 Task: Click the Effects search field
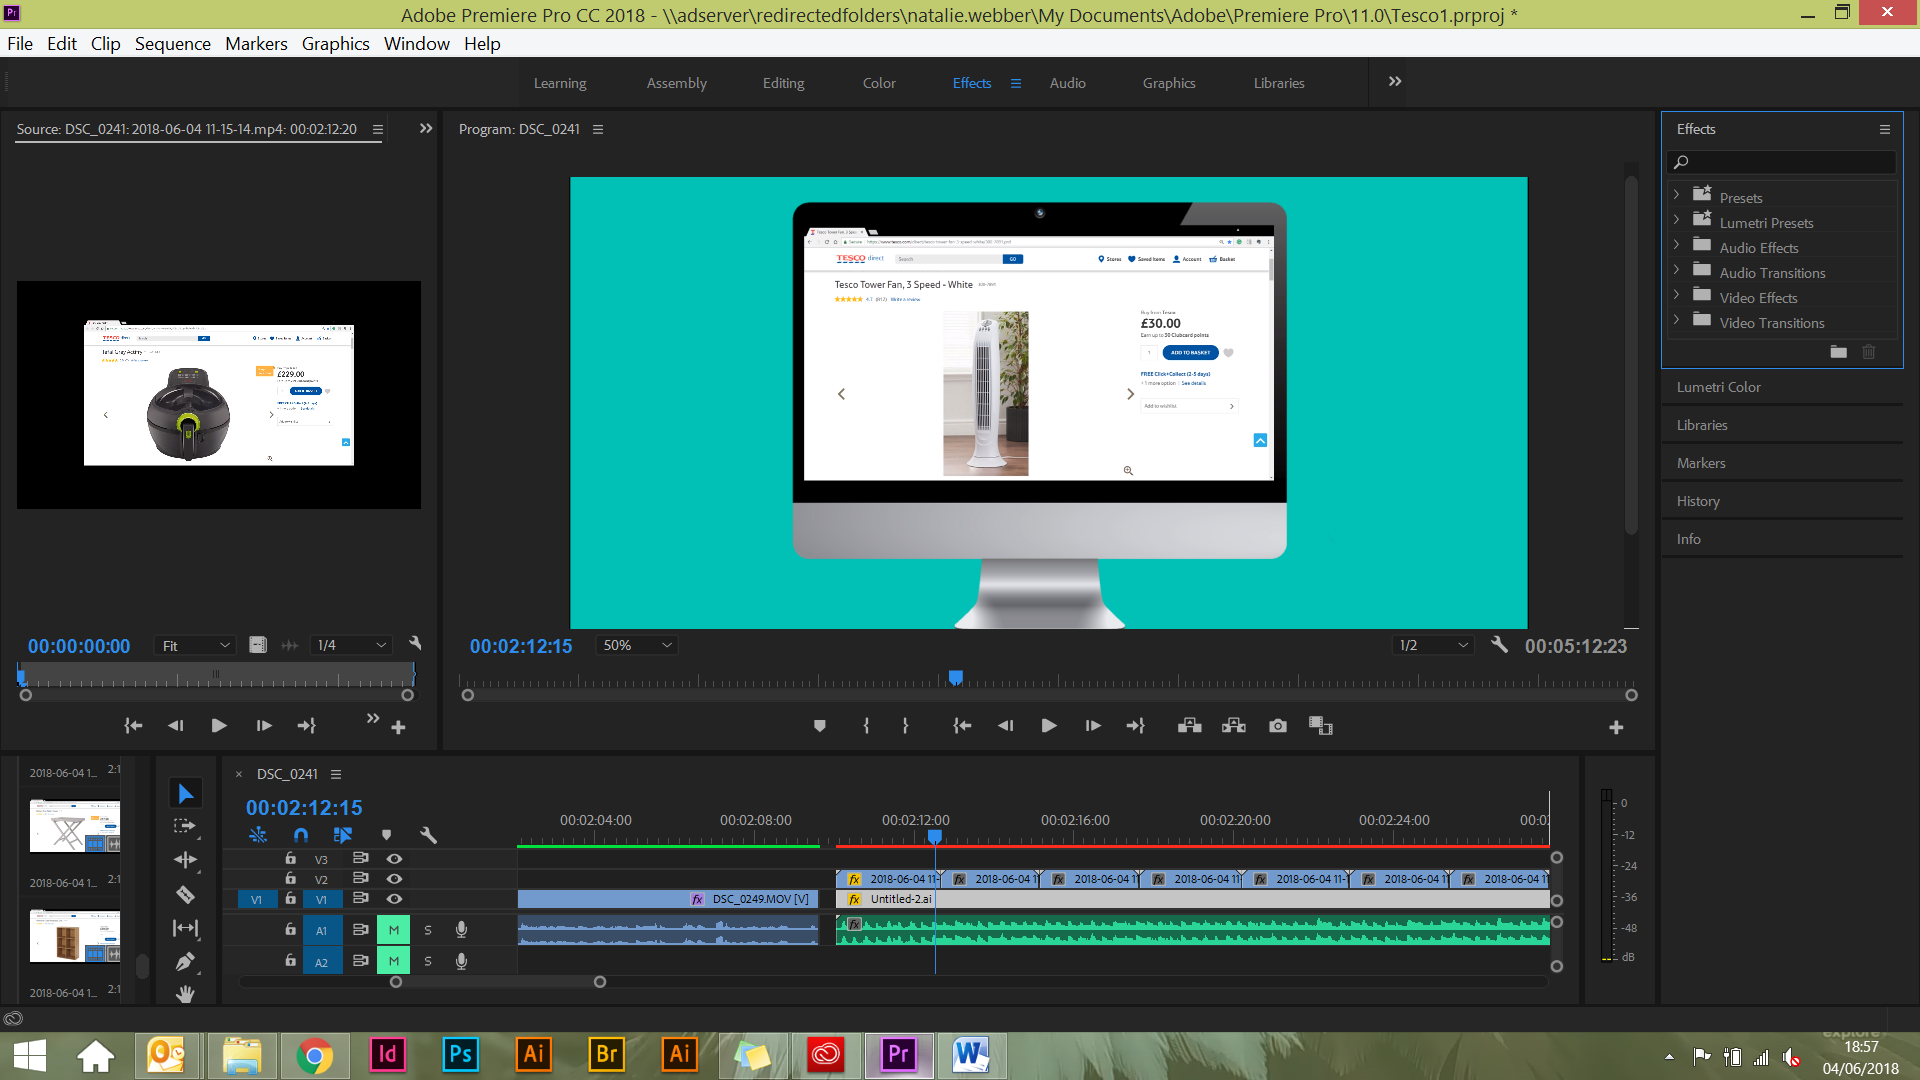(x=1782, y=162)
